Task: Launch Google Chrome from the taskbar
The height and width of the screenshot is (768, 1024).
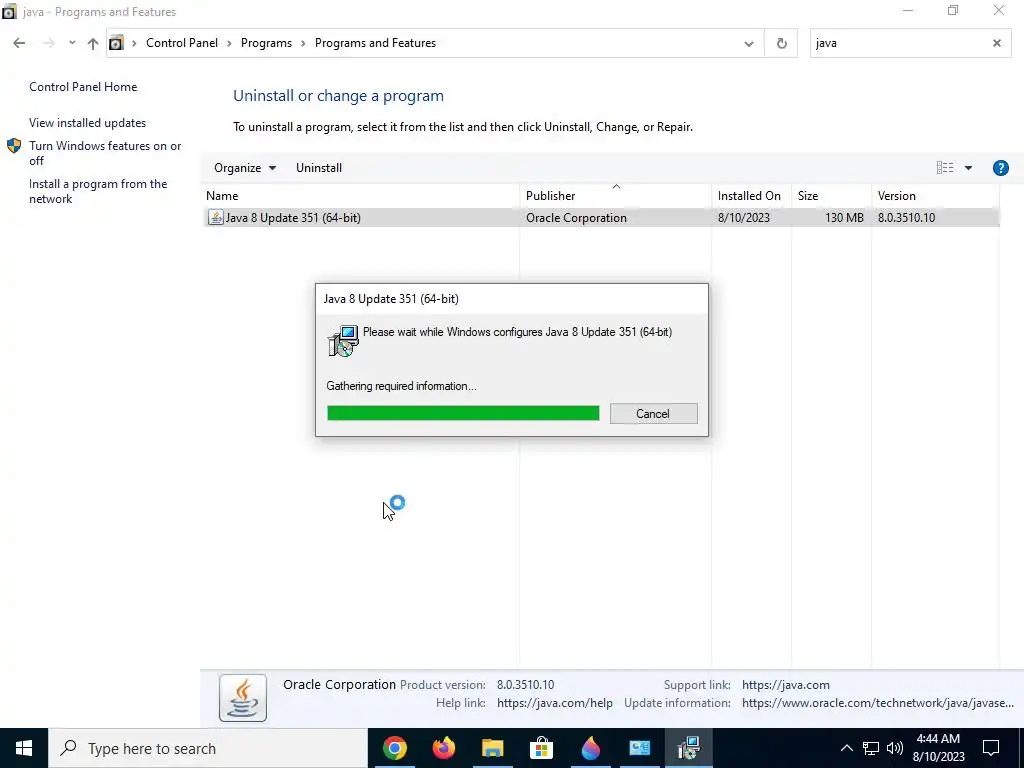Action: tap(394, 748)
